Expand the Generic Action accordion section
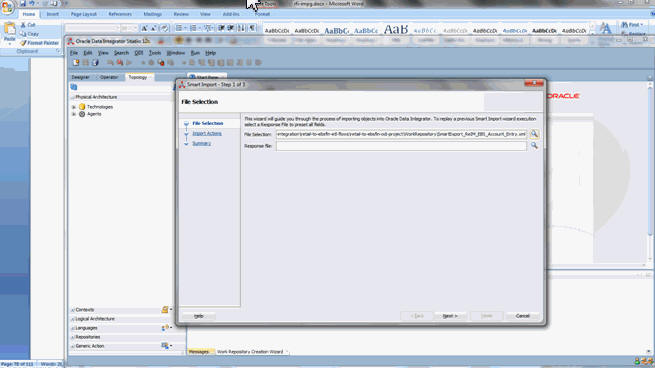The height and width of the screenshot is (368, 655). [90, 346]
